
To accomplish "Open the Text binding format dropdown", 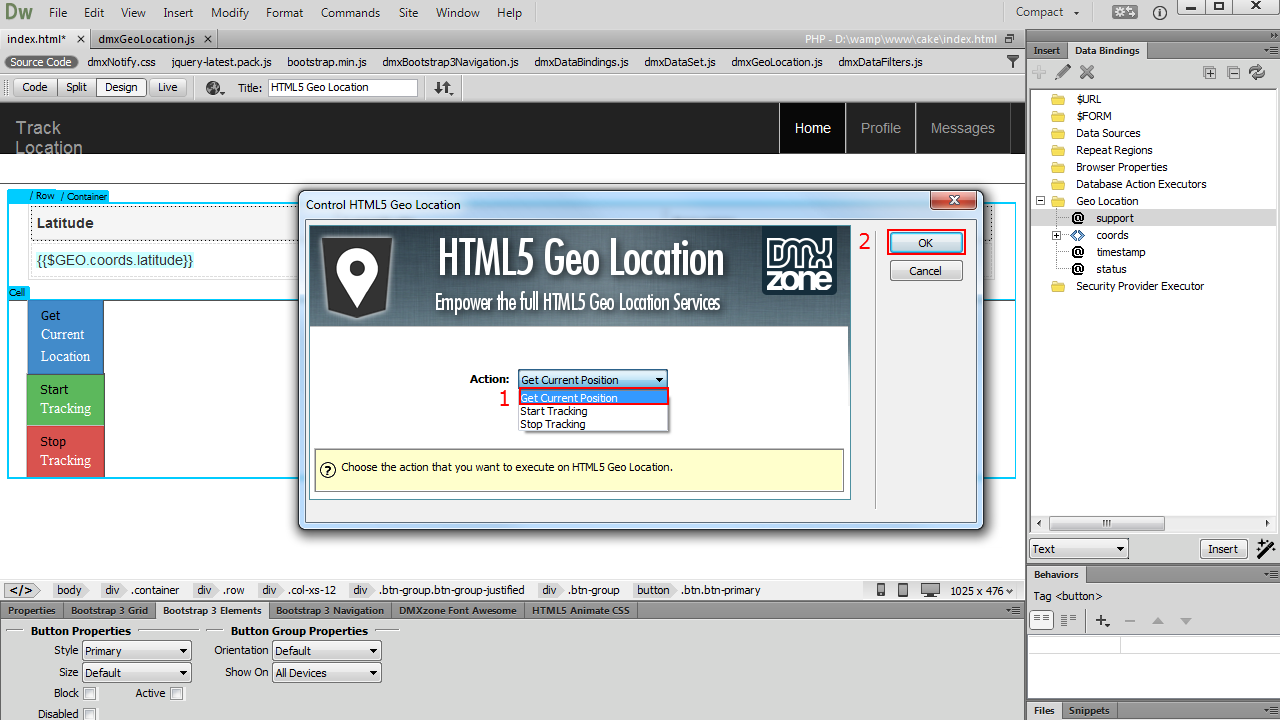I will (1079, 548).
